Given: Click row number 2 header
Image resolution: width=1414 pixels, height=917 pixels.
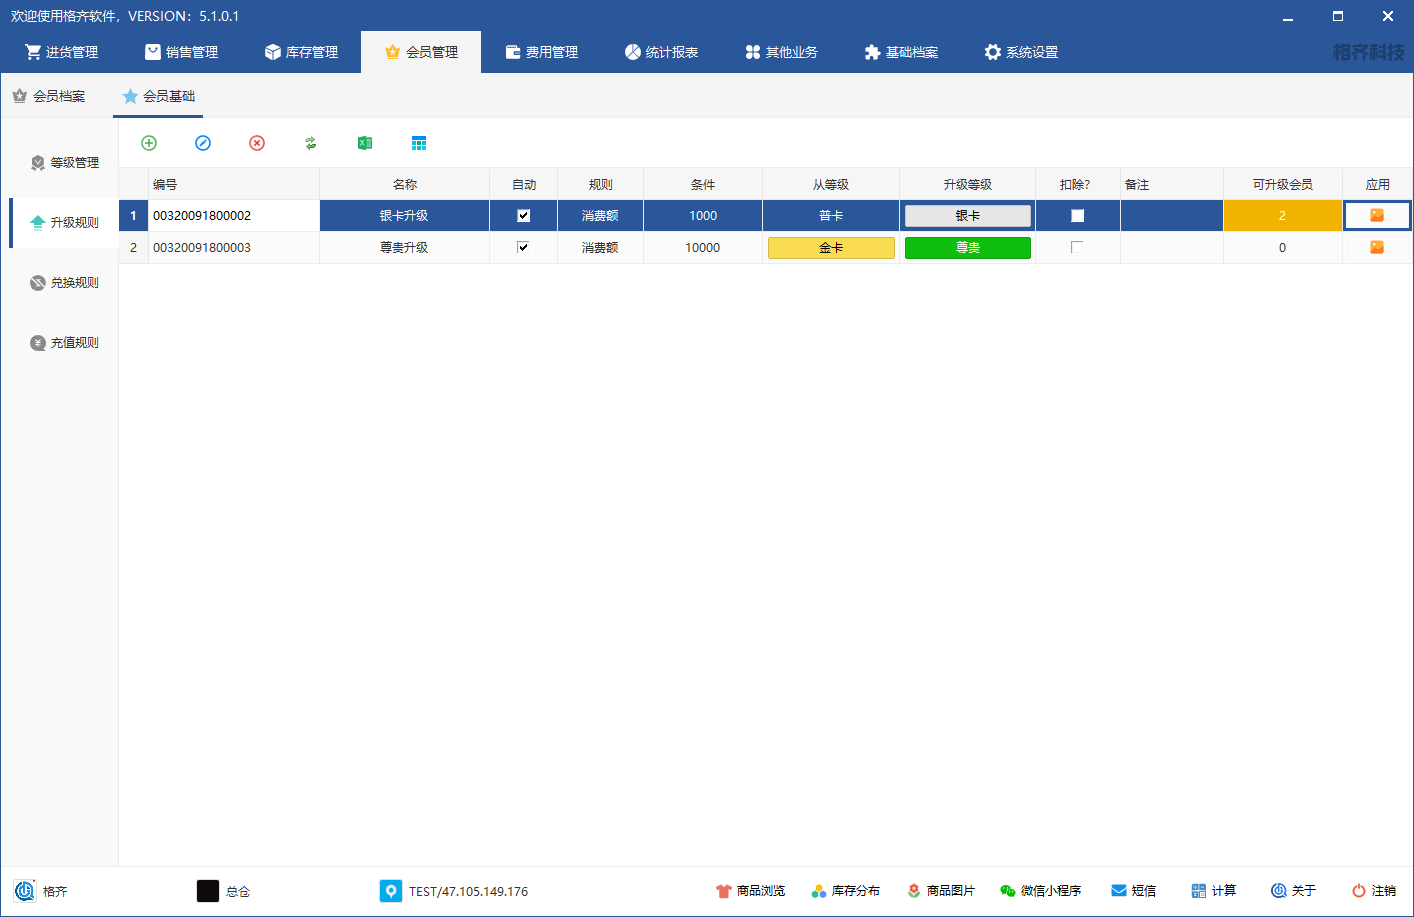Looking at the screenshot, I should point(133,247).
